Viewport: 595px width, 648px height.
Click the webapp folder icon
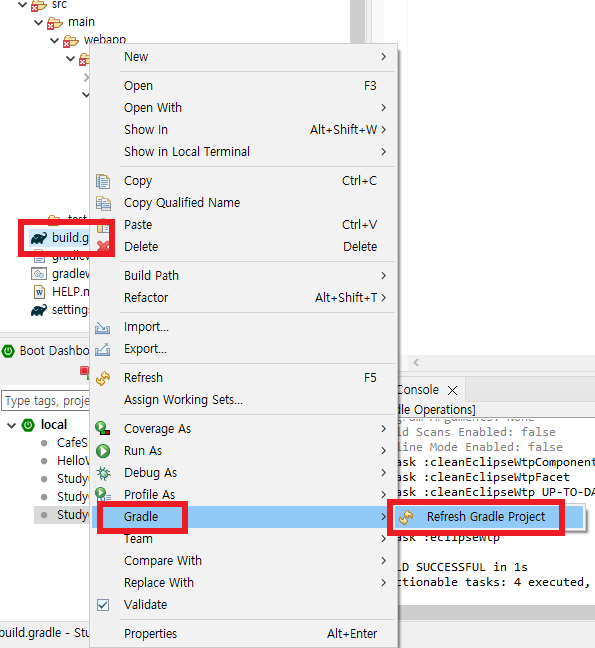[x=70, y=41]
